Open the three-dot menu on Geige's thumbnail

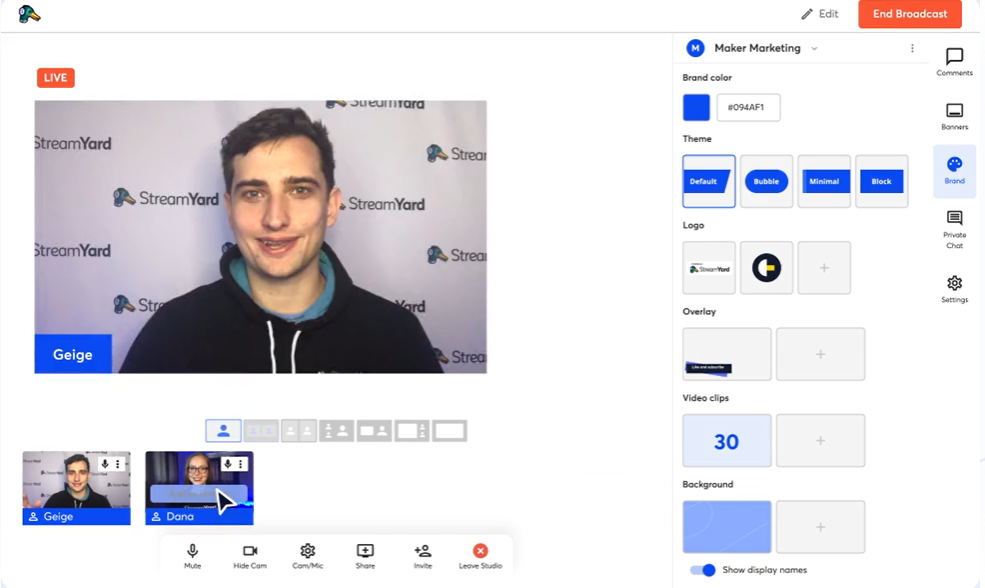(x=117, y=464)
